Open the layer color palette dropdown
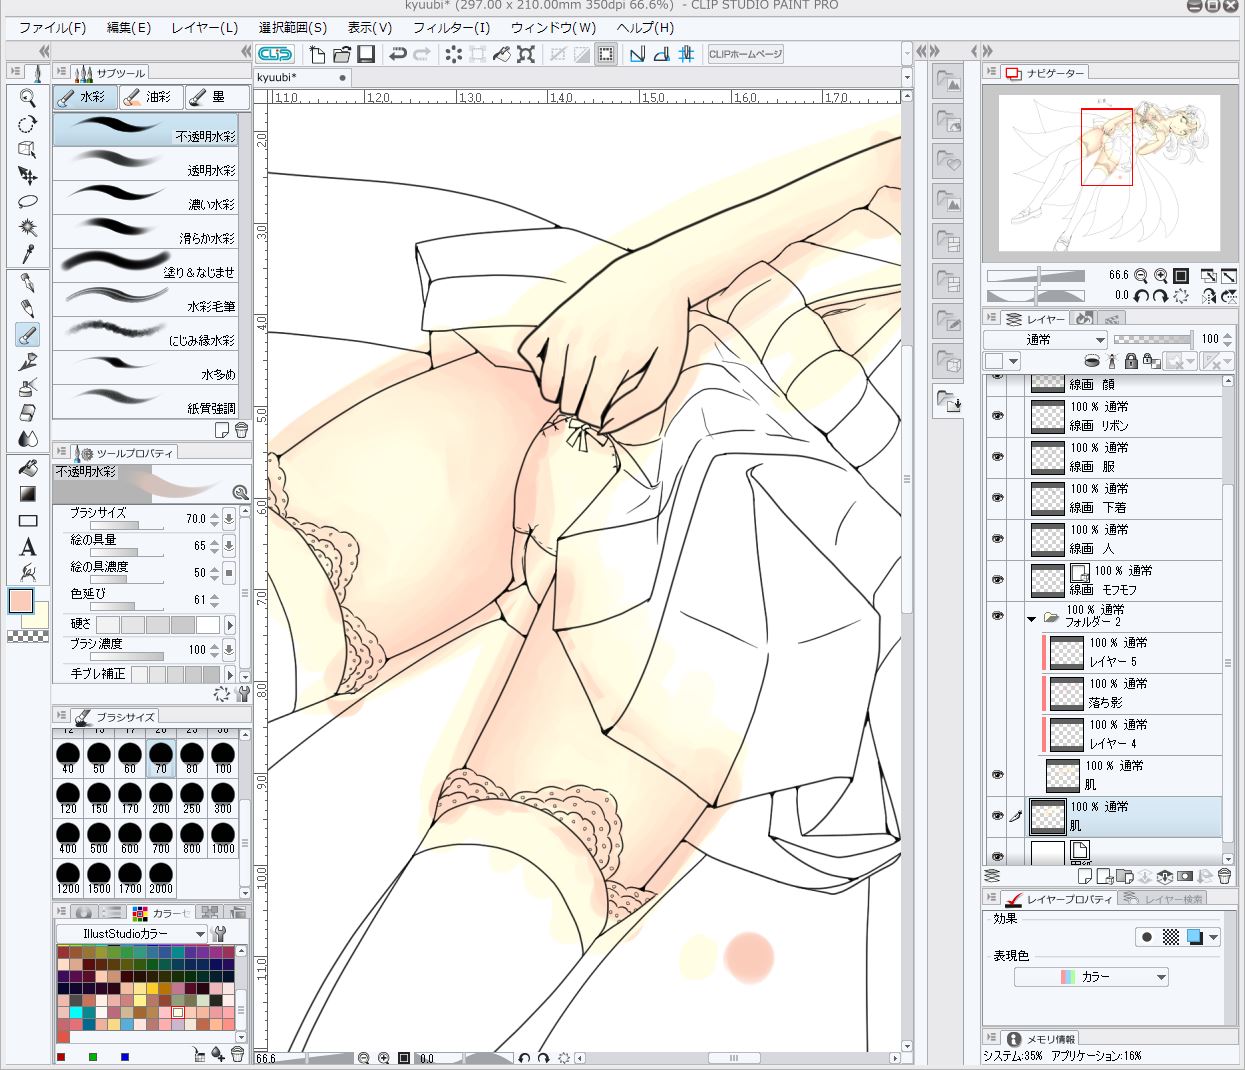 tap(1001, 362)
